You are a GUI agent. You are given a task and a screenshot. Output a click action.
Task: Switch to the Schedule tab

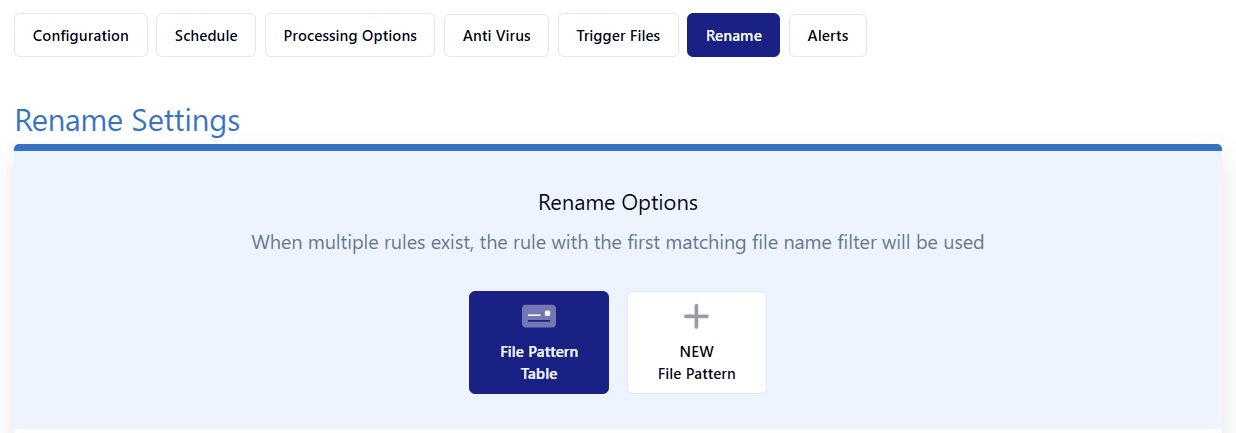tap(206, 35)
